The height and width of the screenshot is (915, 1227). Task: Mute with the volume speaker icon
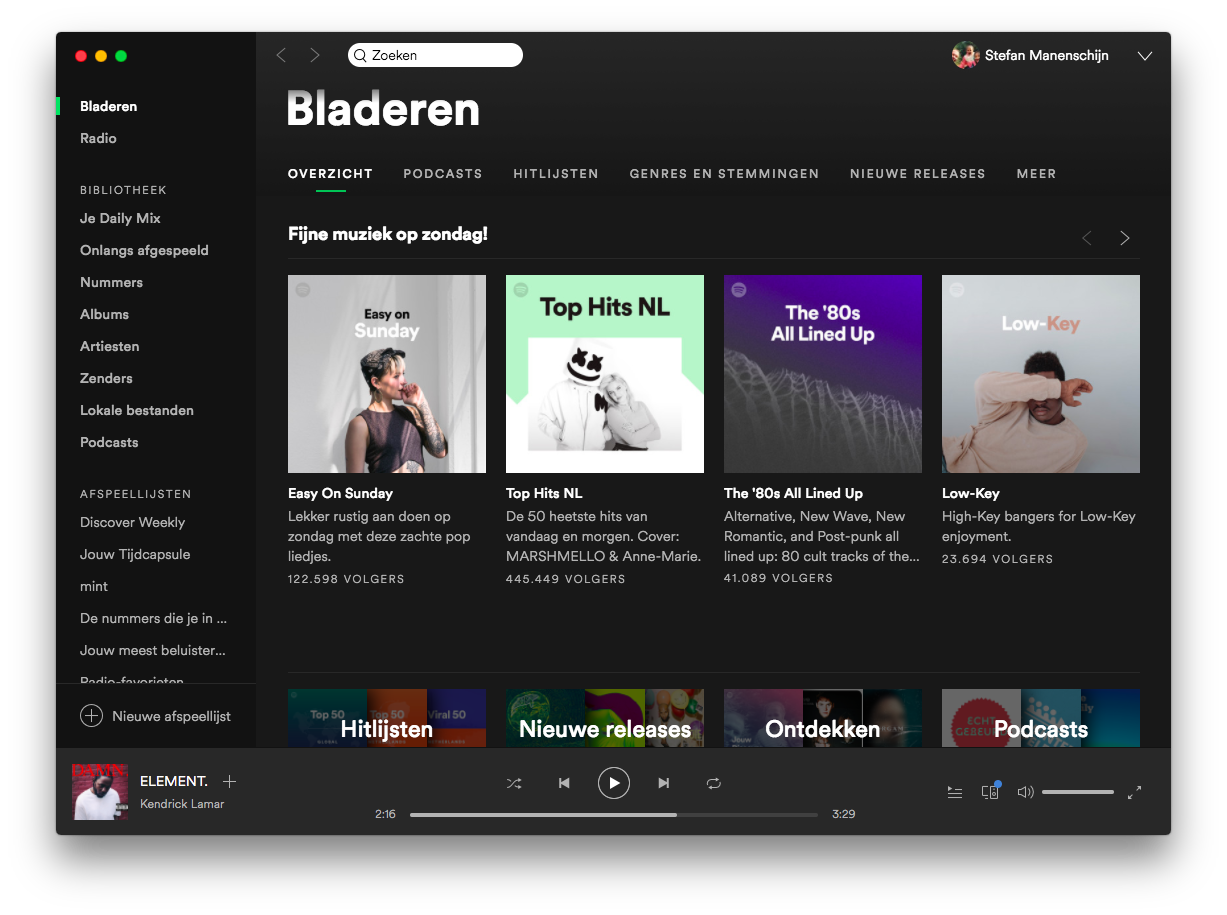coord(1025,792)
